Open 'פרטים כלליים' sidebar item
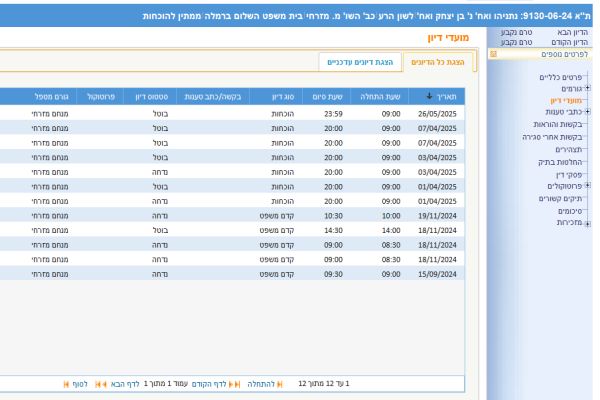This screenshot has width=600, height=400. click(x=561, y=77)
